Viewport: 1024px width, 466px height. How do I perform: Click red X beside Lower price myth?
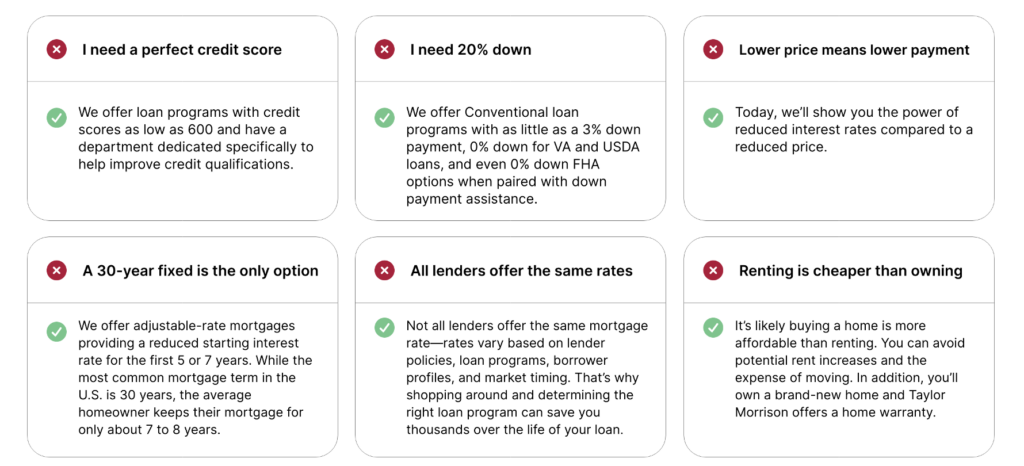(713, 49)
